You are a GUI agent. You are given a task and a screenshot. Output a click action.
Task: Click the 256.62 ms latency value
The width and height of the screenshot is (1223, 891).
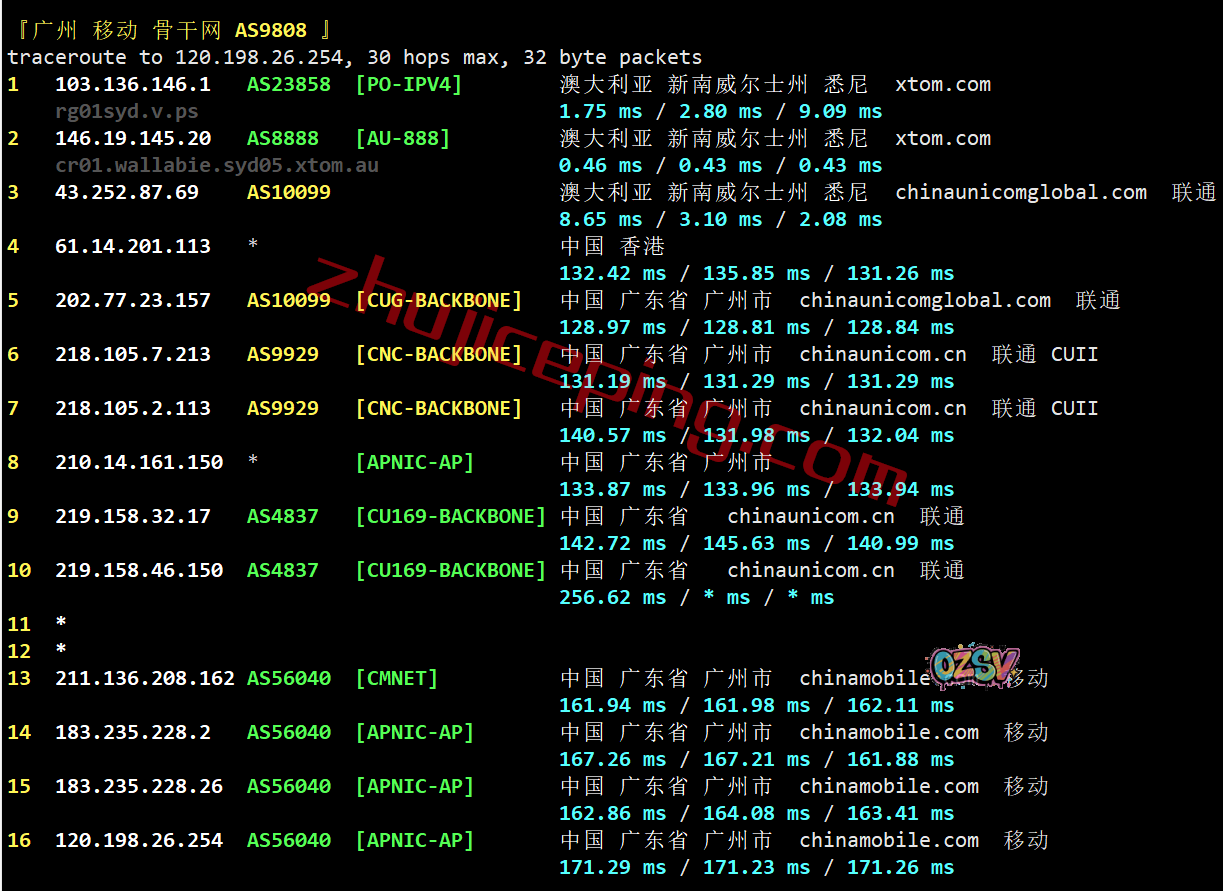pyautogui.click(x=612, y=598)
